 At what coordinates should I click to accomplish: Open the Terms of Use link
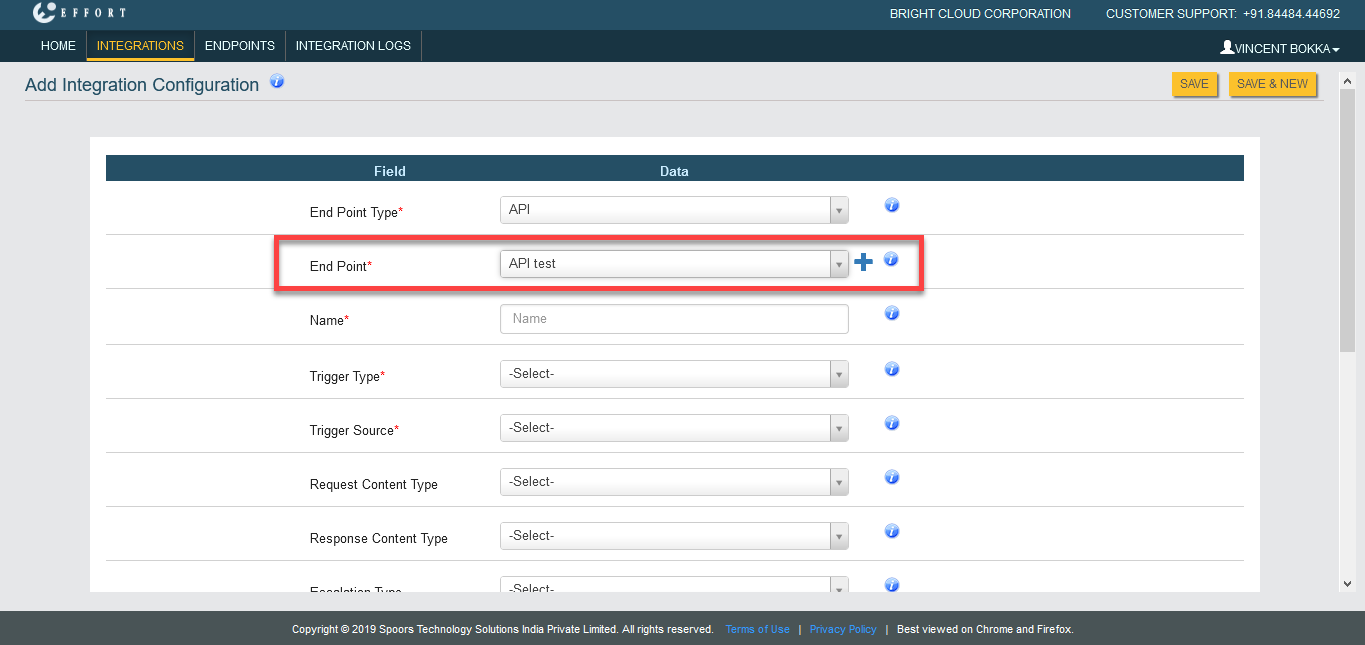[757, 630]
